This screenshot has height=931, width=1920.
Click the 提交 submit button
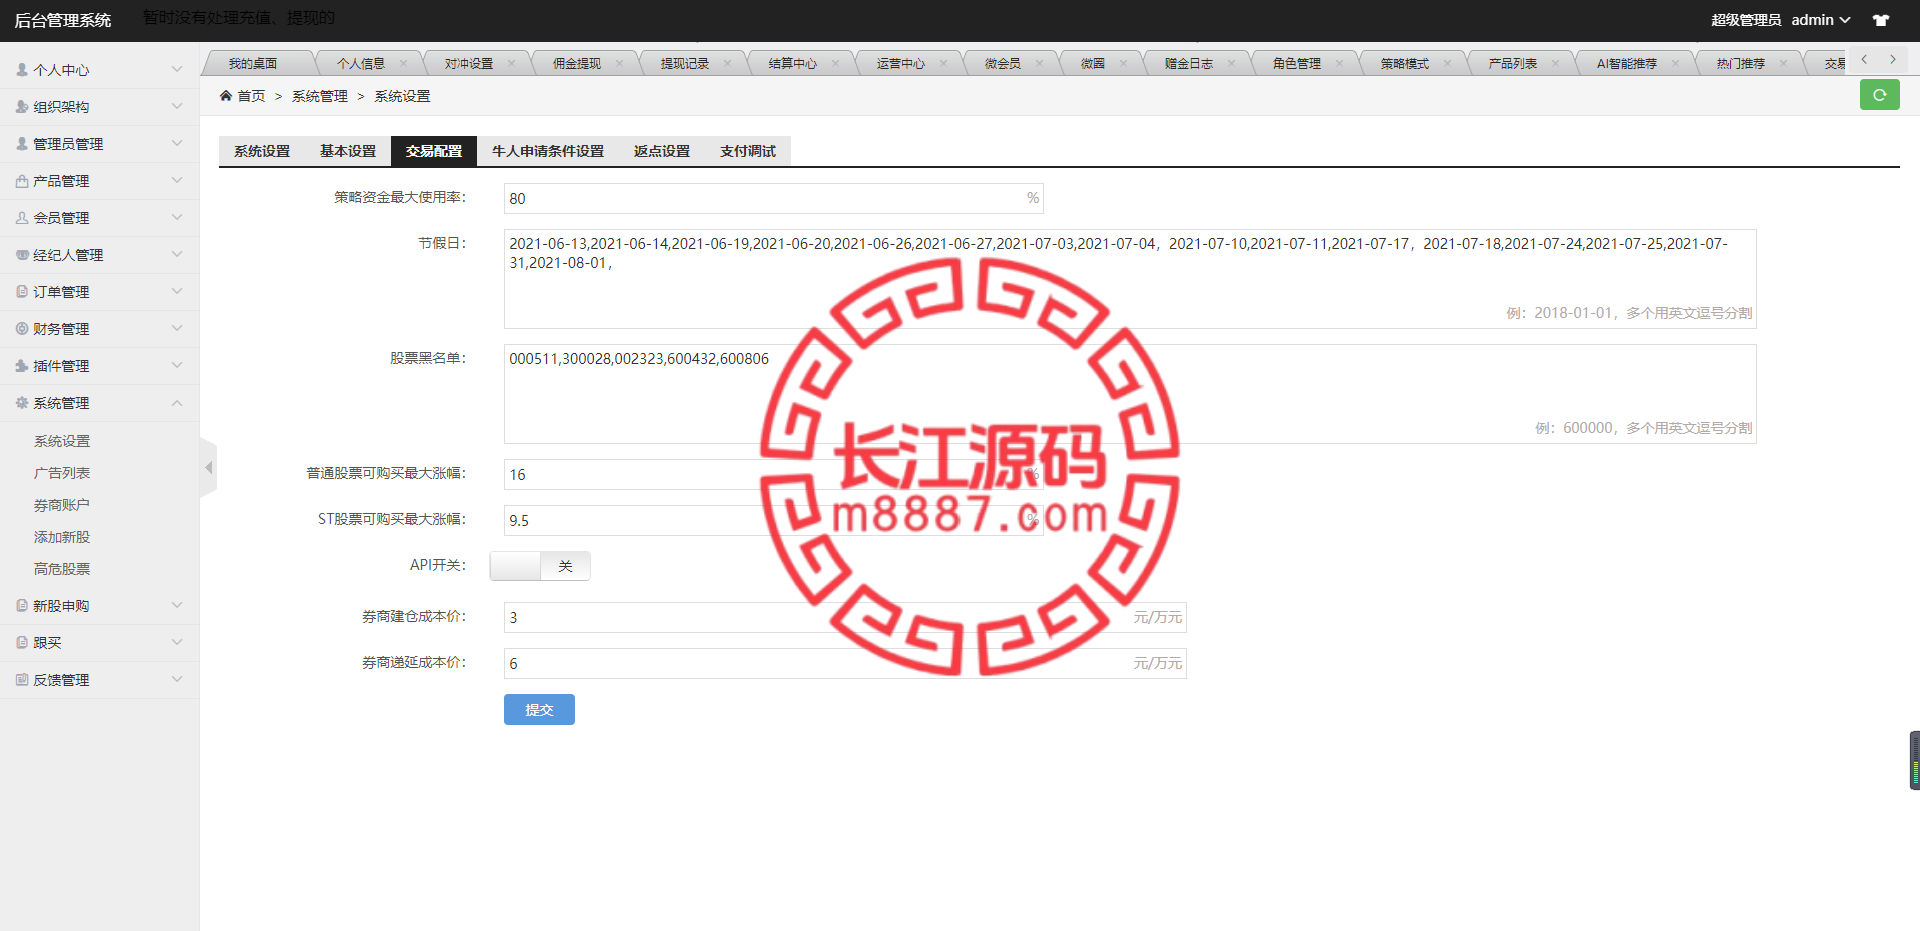coord(539,710)
